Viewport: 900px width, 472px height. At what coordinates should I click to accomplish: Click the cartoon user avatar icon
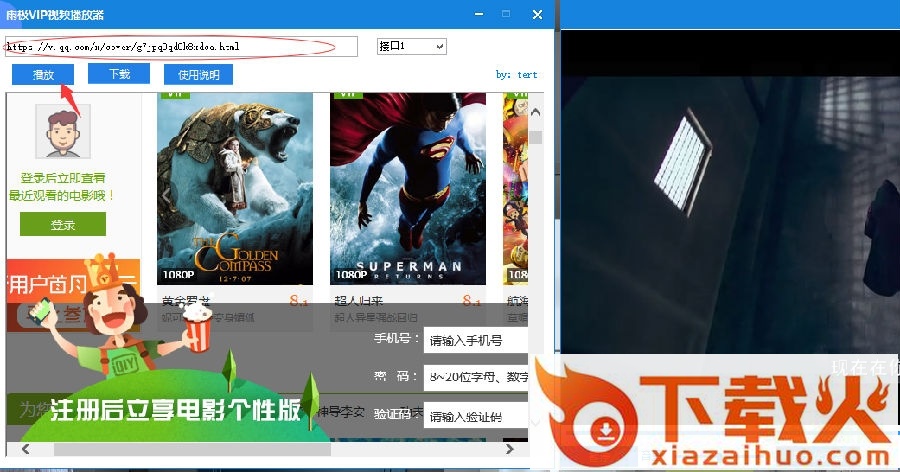point(63,131)
